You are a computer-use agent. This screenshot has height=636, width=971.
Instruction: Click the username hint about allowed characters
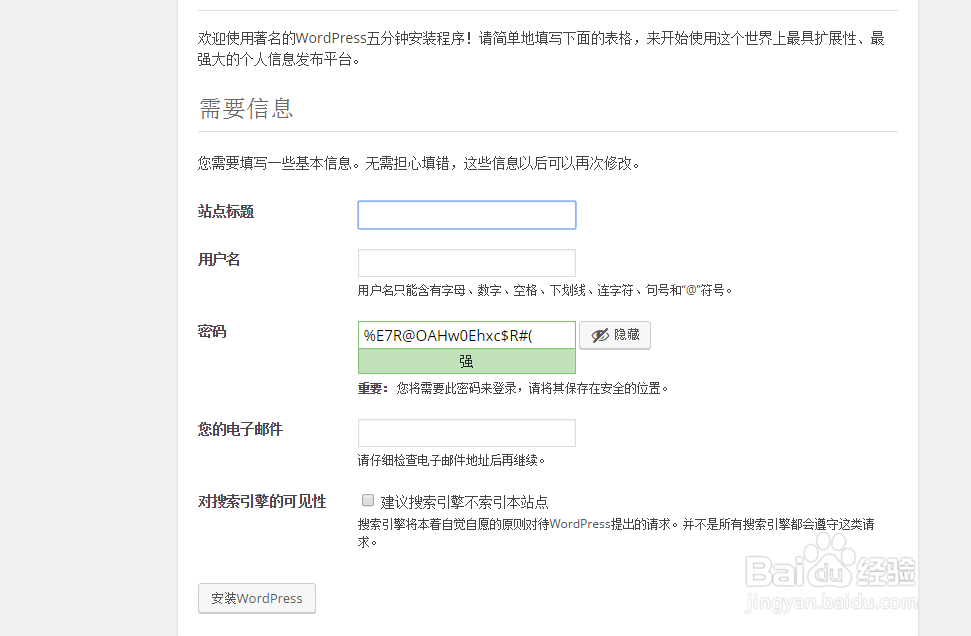click(545, 290)
